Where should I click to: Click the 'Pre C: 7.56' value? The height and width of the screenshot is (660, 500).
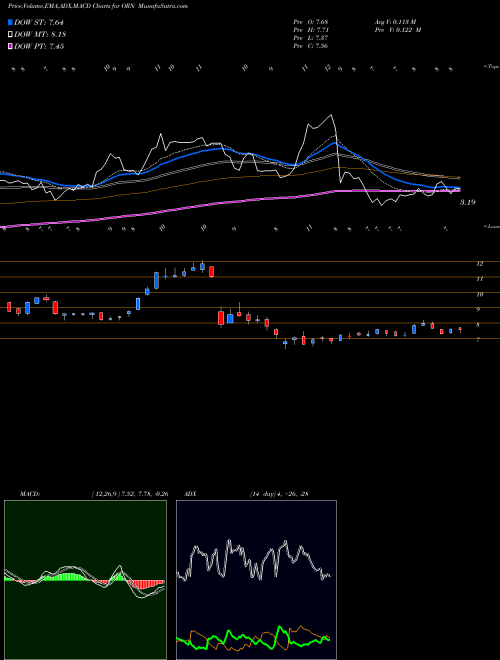click(x=311, y=46)
